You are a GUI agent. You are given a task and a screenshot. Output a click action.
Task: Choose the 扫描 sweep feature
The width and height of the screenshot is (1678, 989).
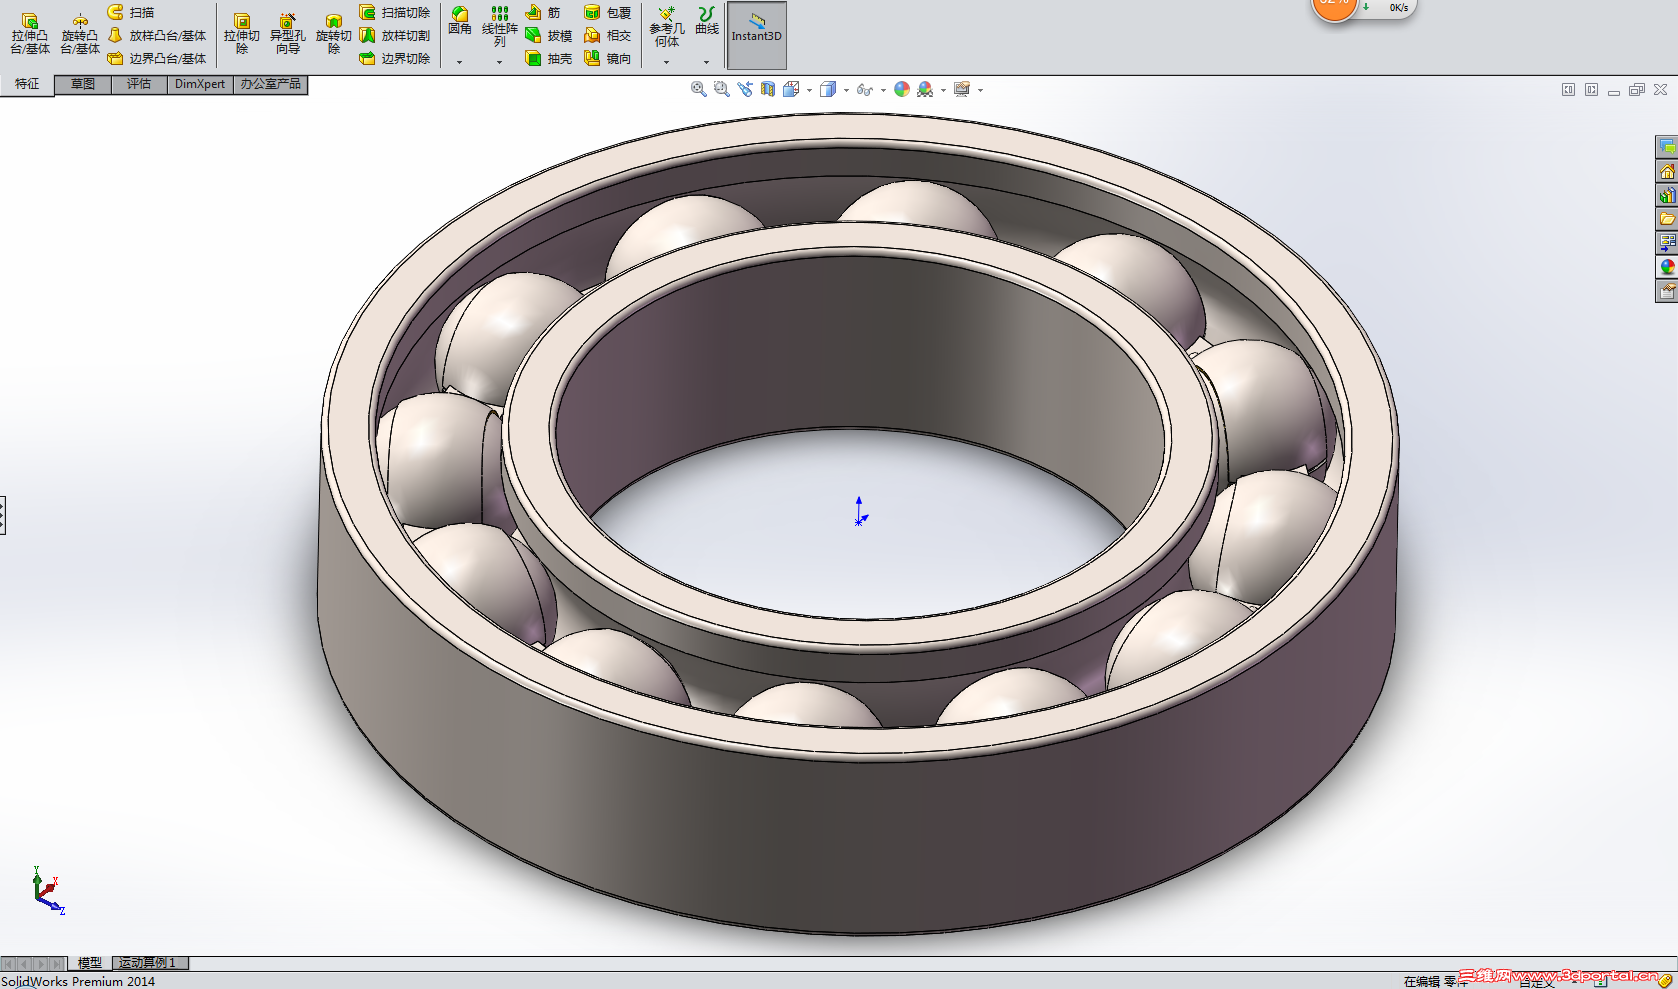click(131, 12)
